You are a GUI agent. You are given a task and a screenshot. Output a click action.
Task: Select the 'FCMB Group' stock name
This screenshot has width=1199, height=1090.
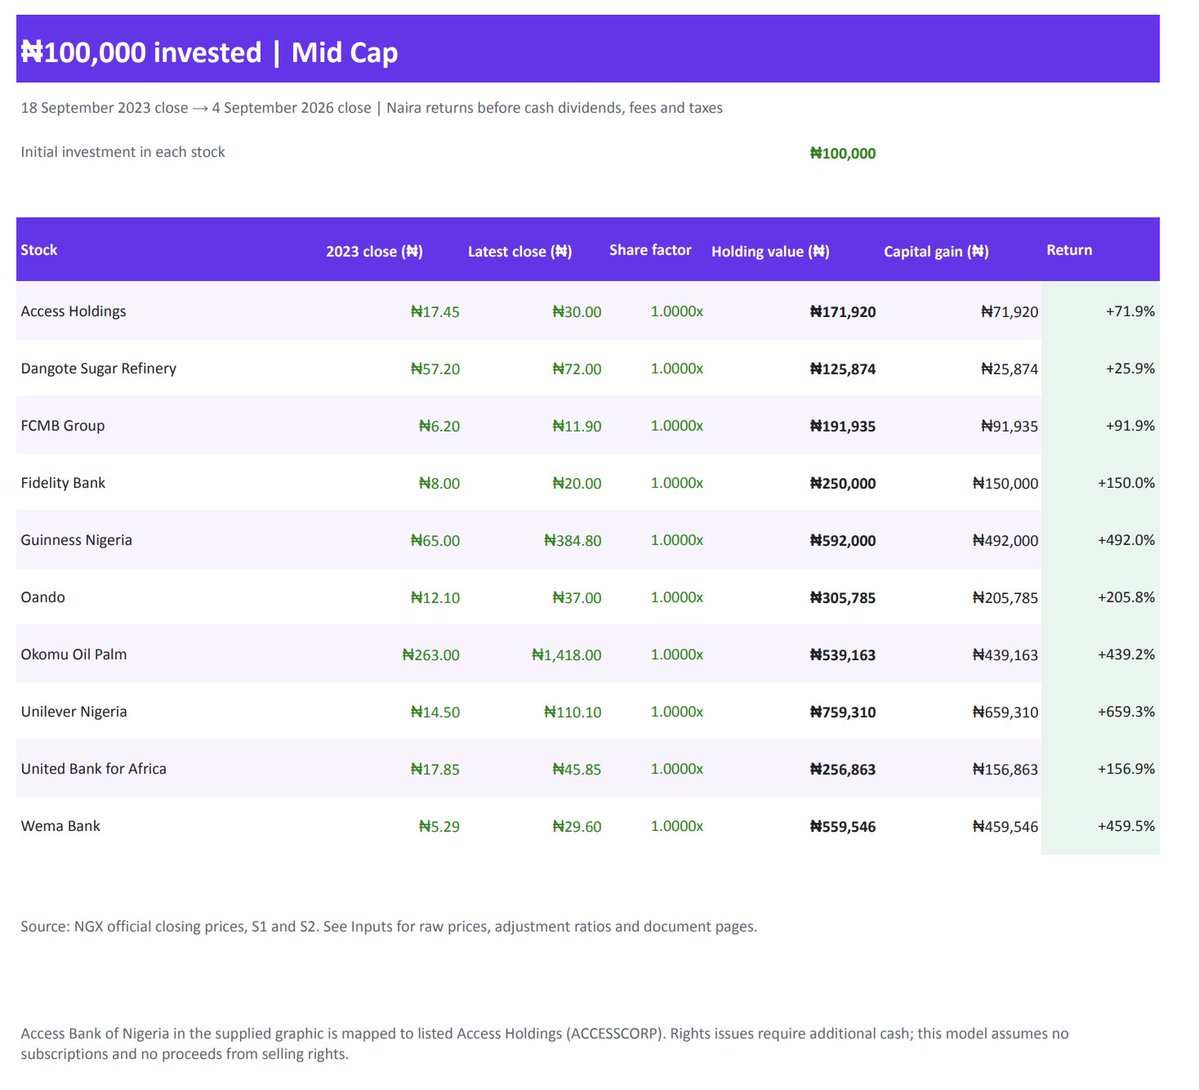[63, 426]
